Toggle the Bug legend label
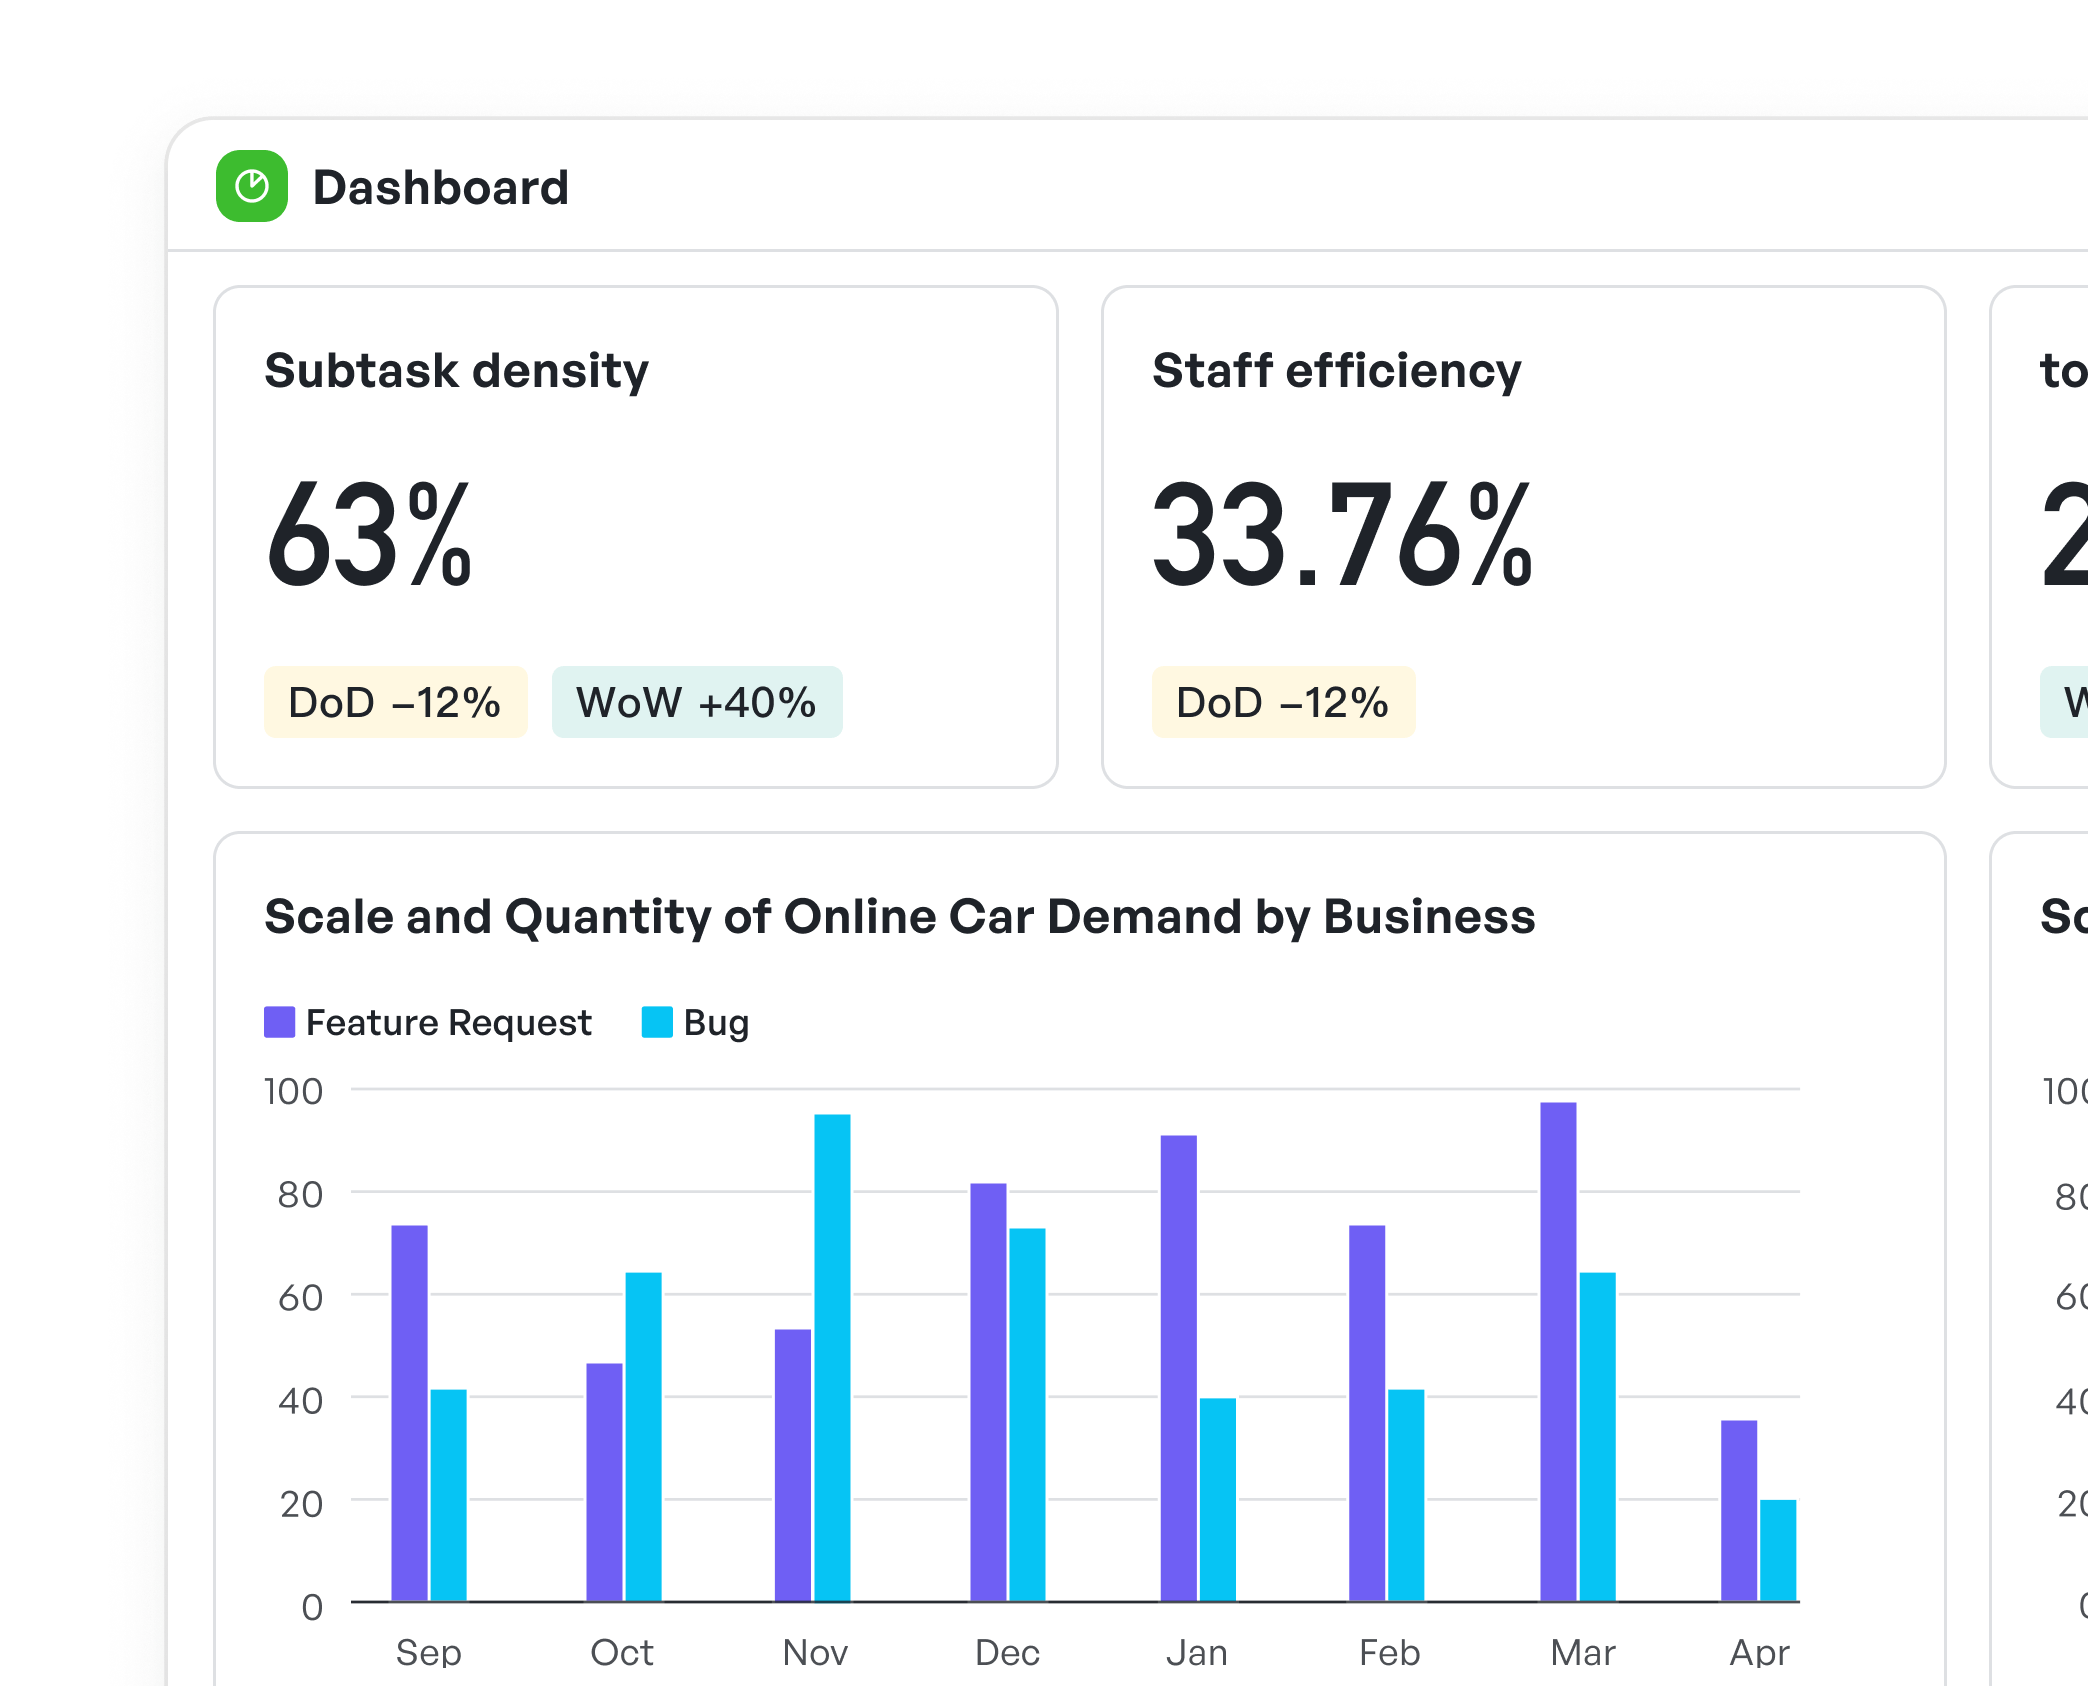 [x=716, y=1024]
